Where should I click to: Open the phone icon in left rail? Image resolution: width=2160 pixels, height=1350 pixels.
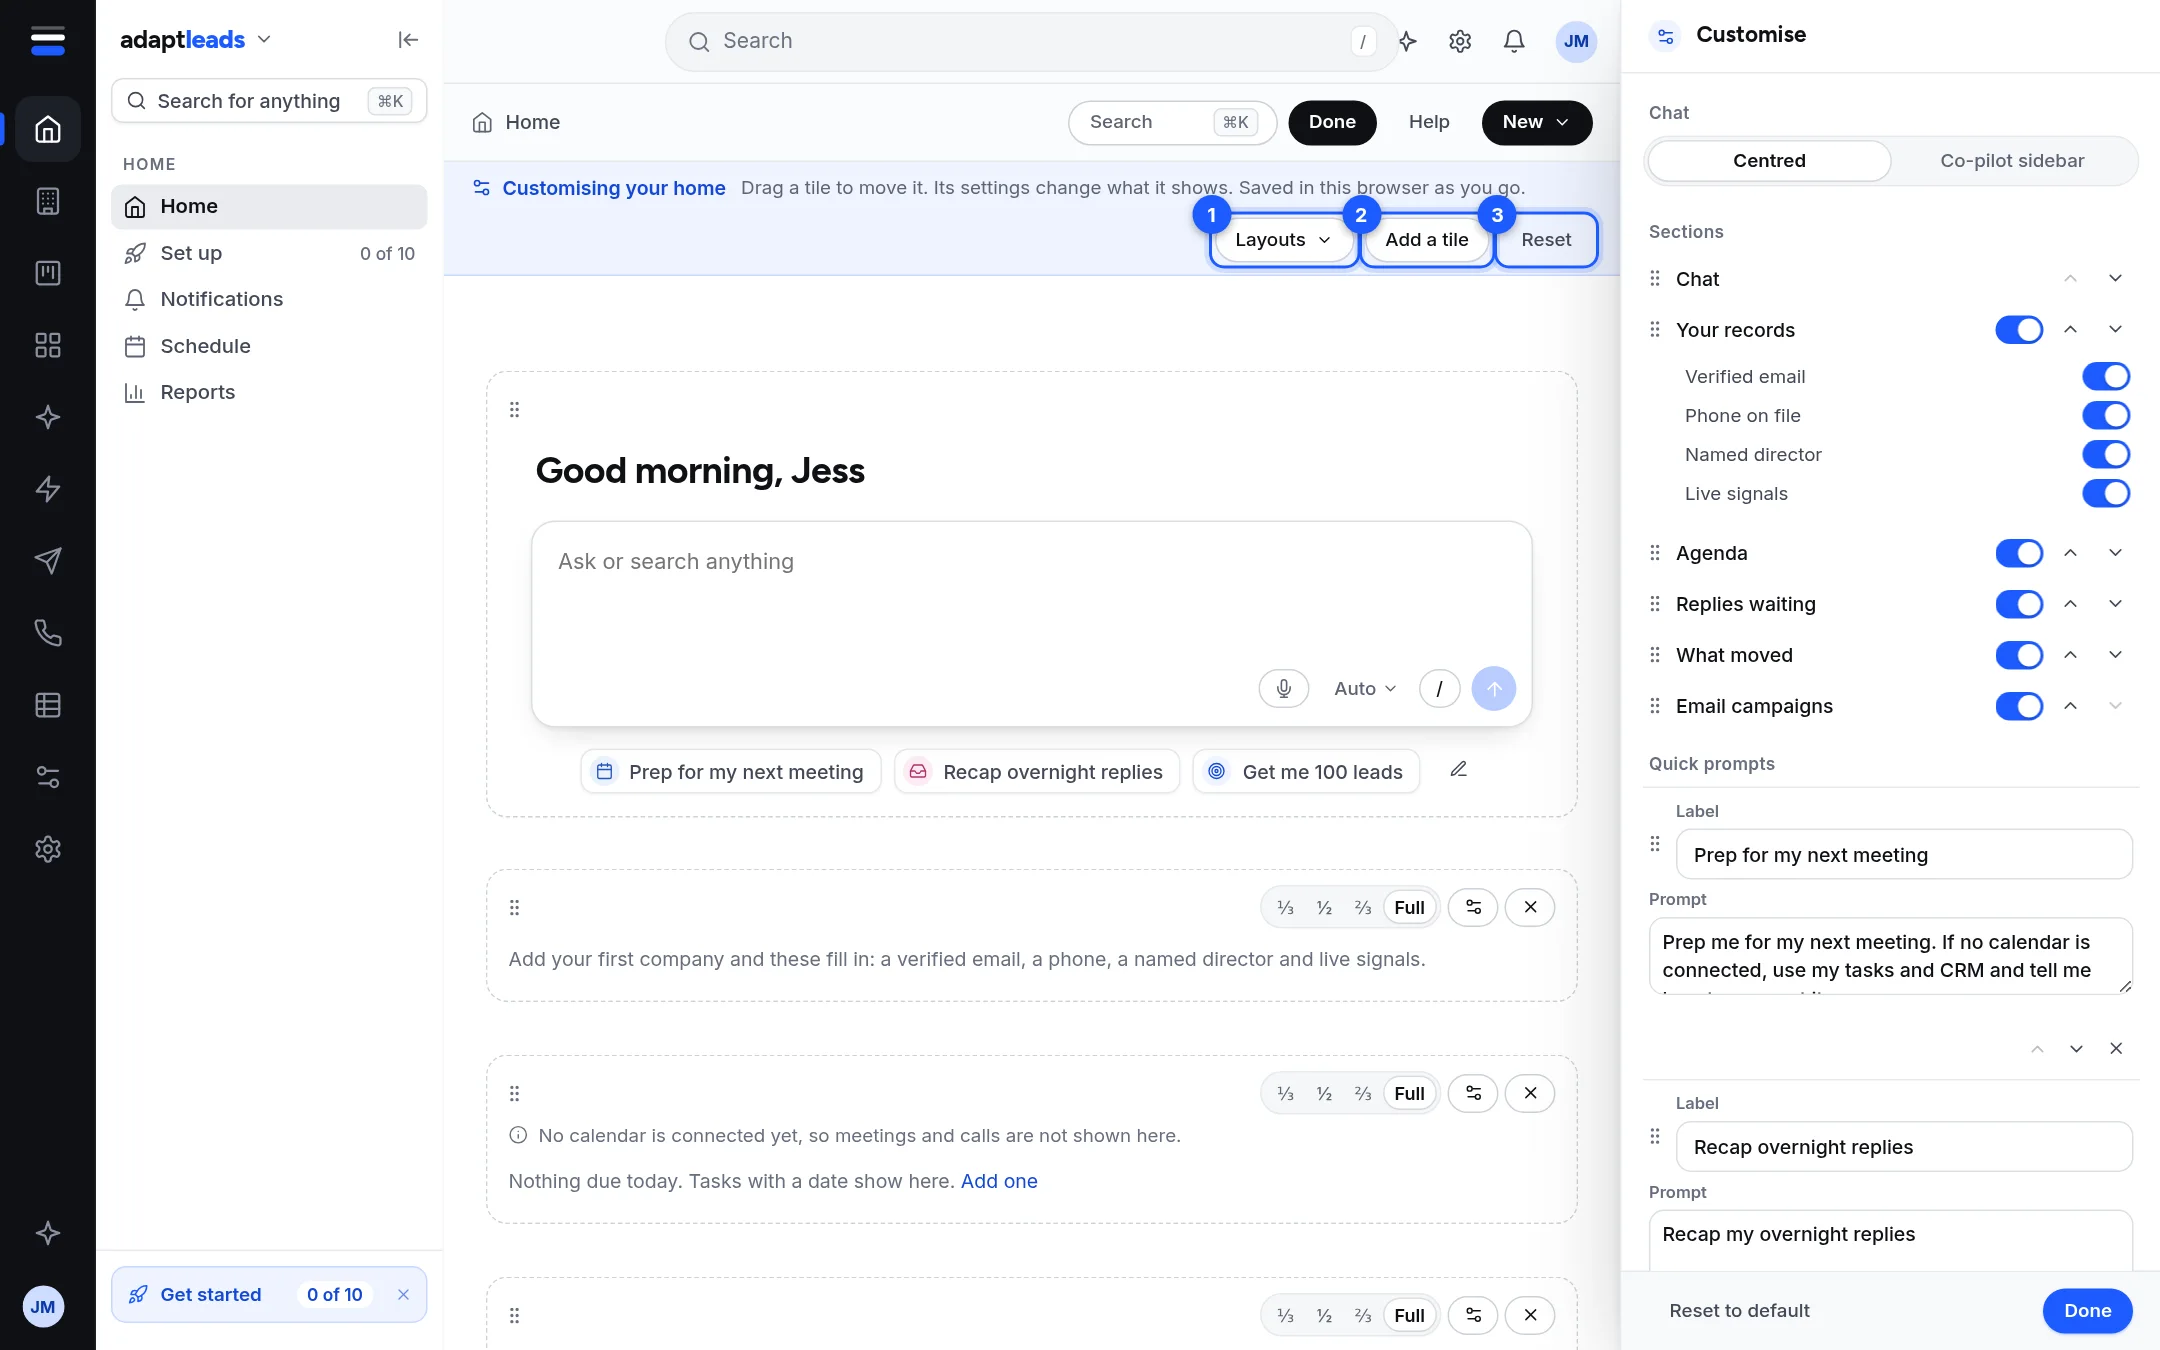[x=48, y=633]
